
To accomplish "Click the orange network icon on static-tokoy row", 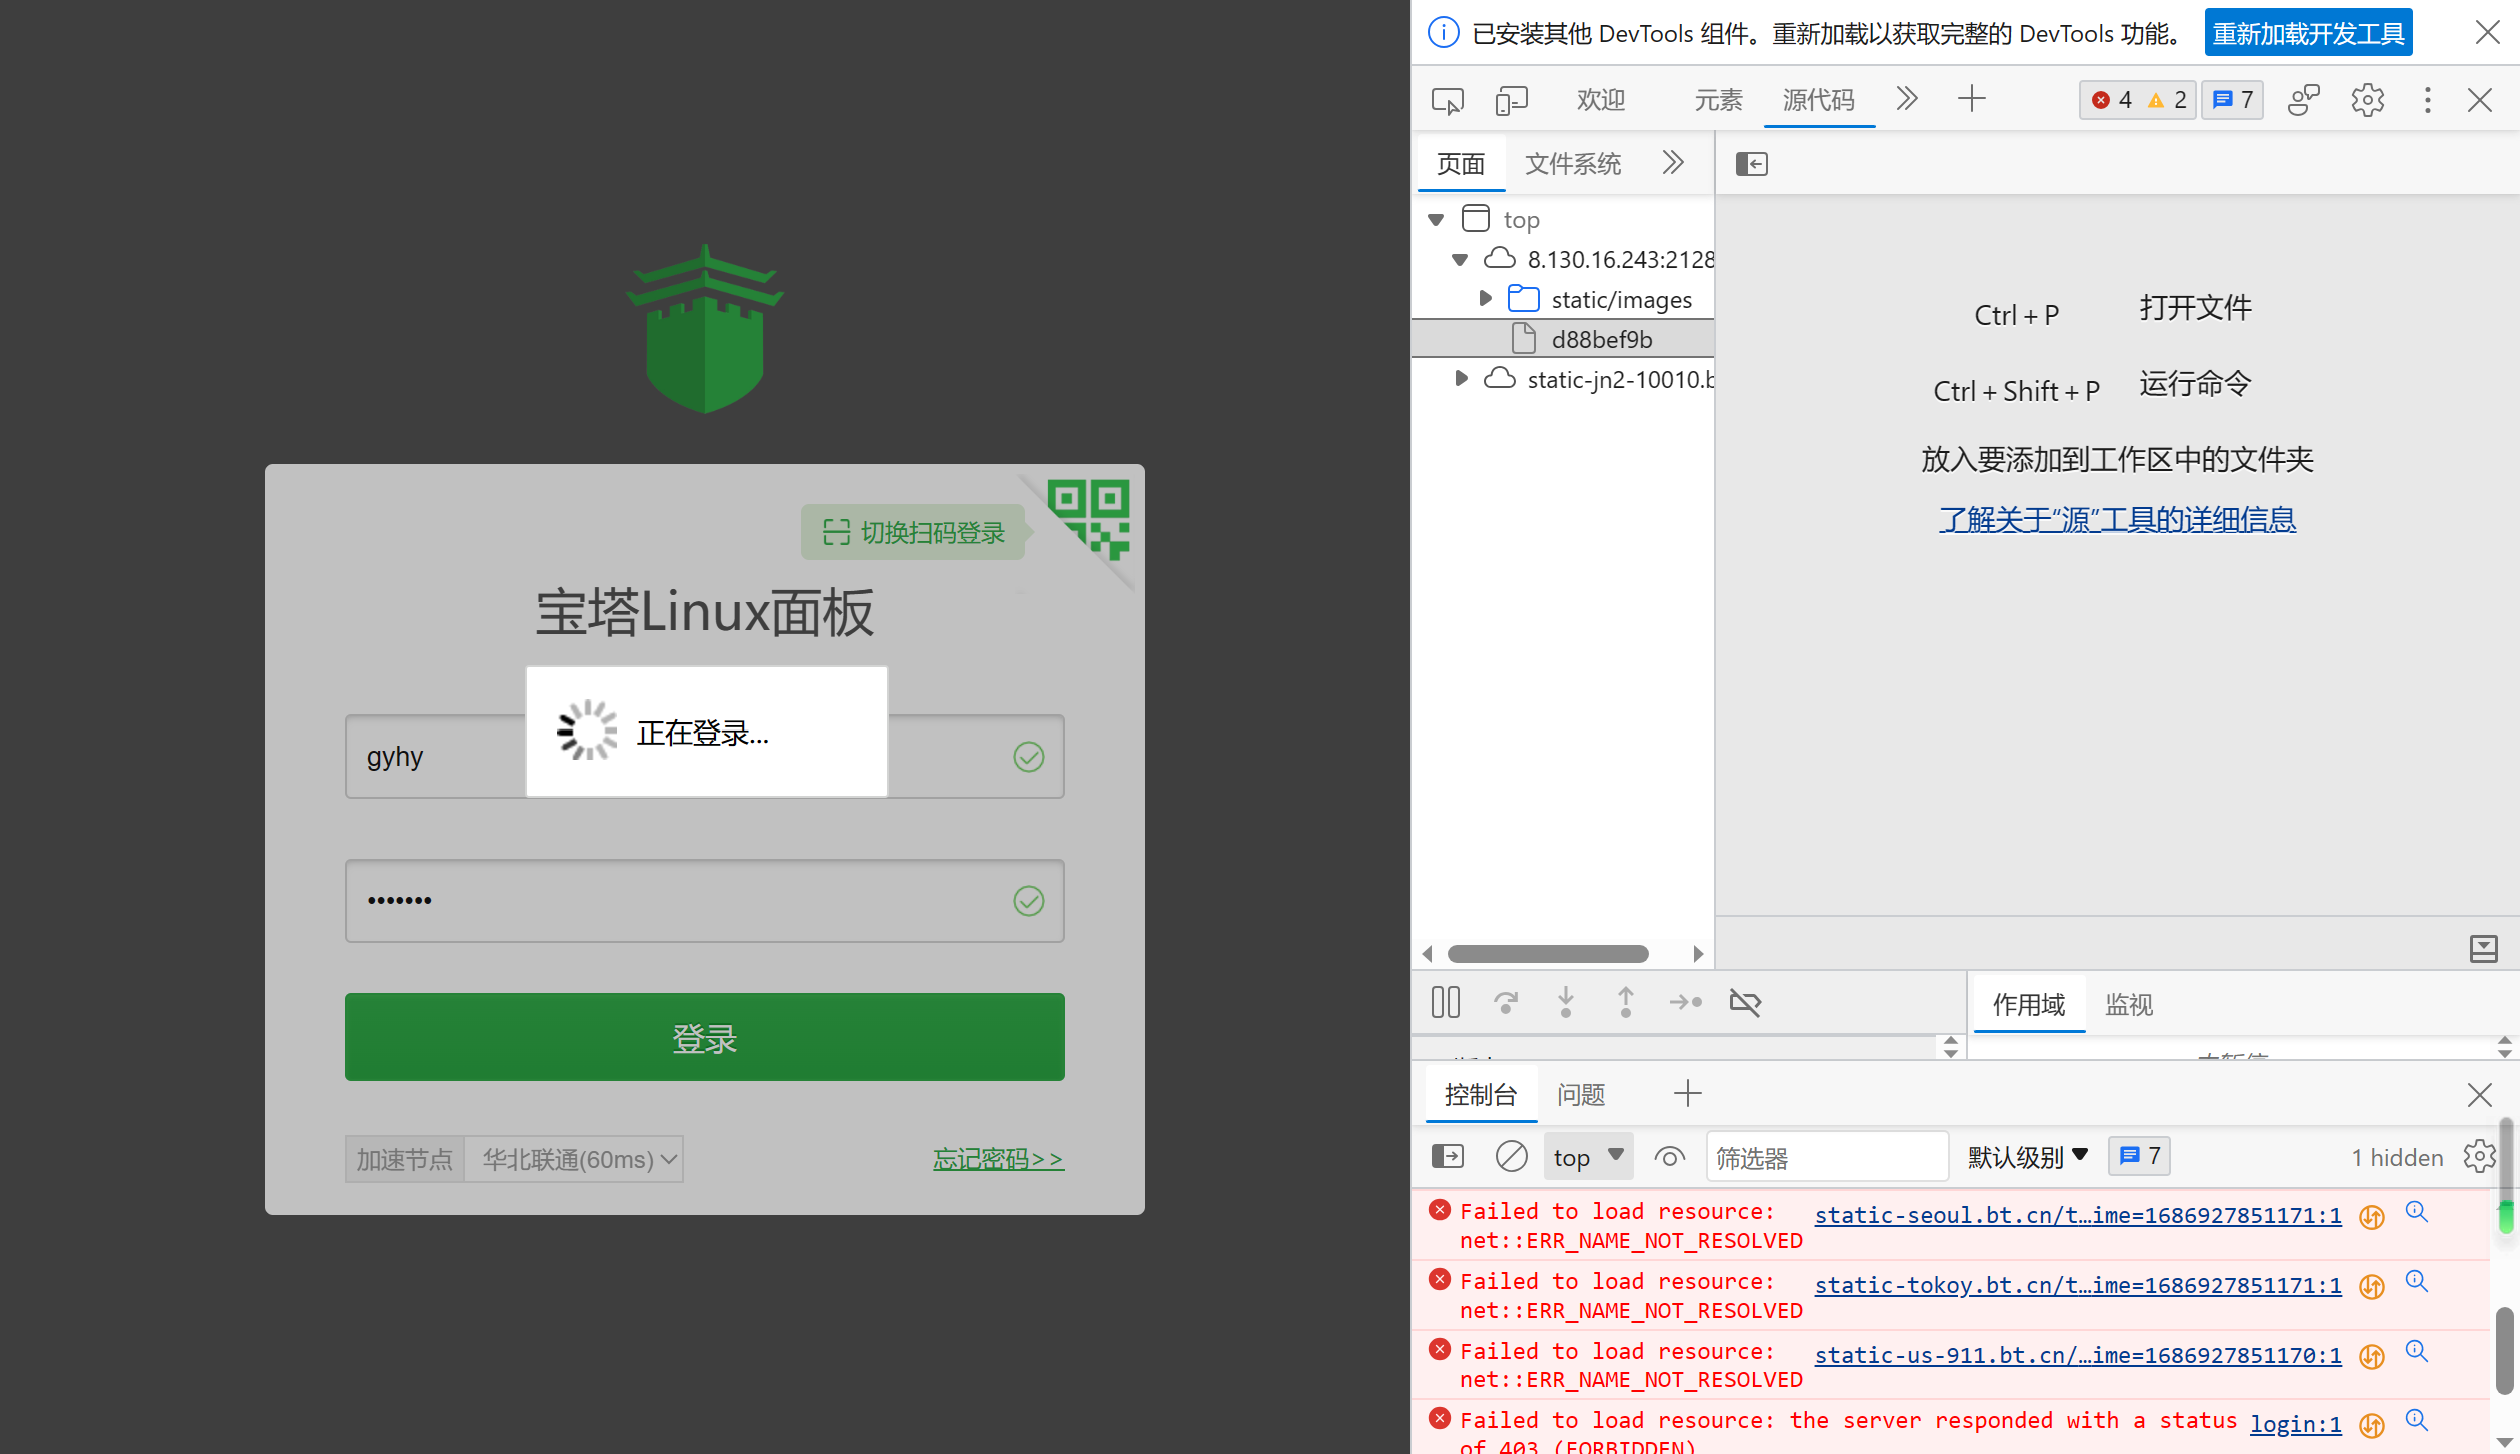I will point(2372,1286).
